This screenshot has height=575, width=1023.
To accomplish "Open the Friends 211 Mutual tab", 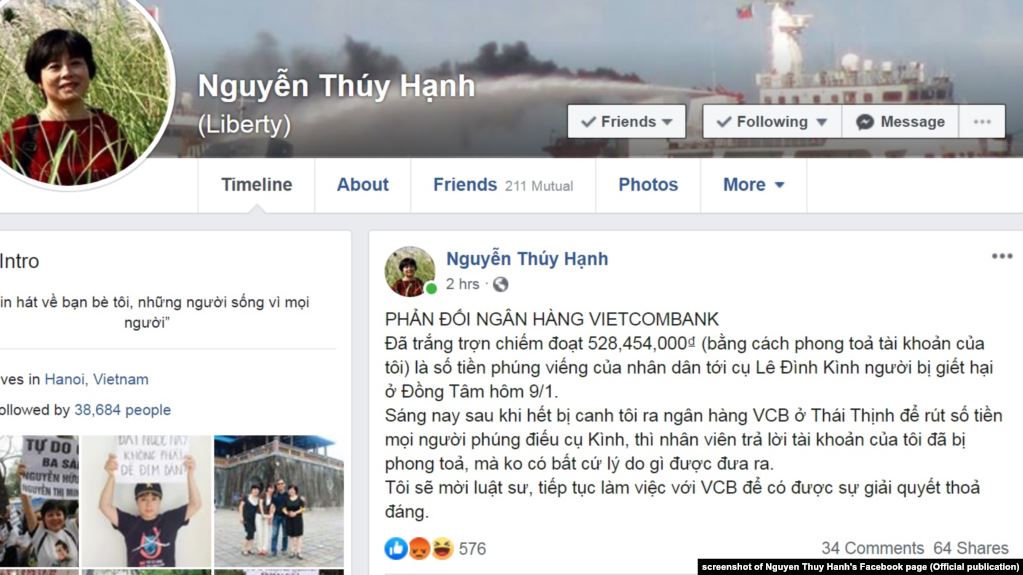I will coord(503,185).
